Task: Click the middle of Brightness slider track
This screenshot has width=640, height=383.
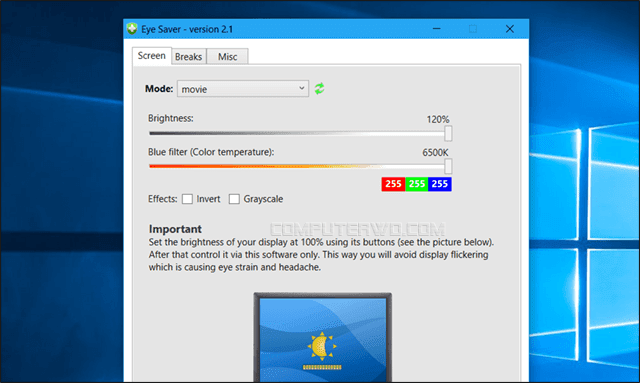Action: (297, 133)
